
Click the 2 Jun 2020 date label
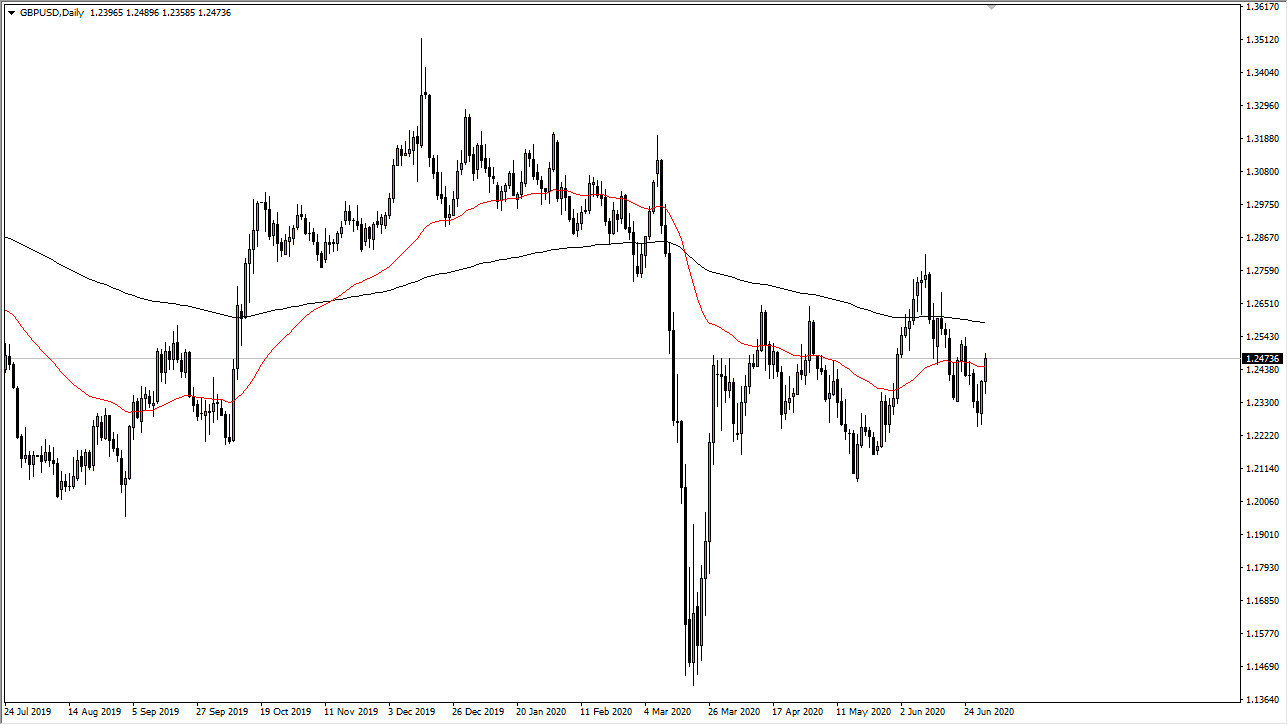[923, 713]
